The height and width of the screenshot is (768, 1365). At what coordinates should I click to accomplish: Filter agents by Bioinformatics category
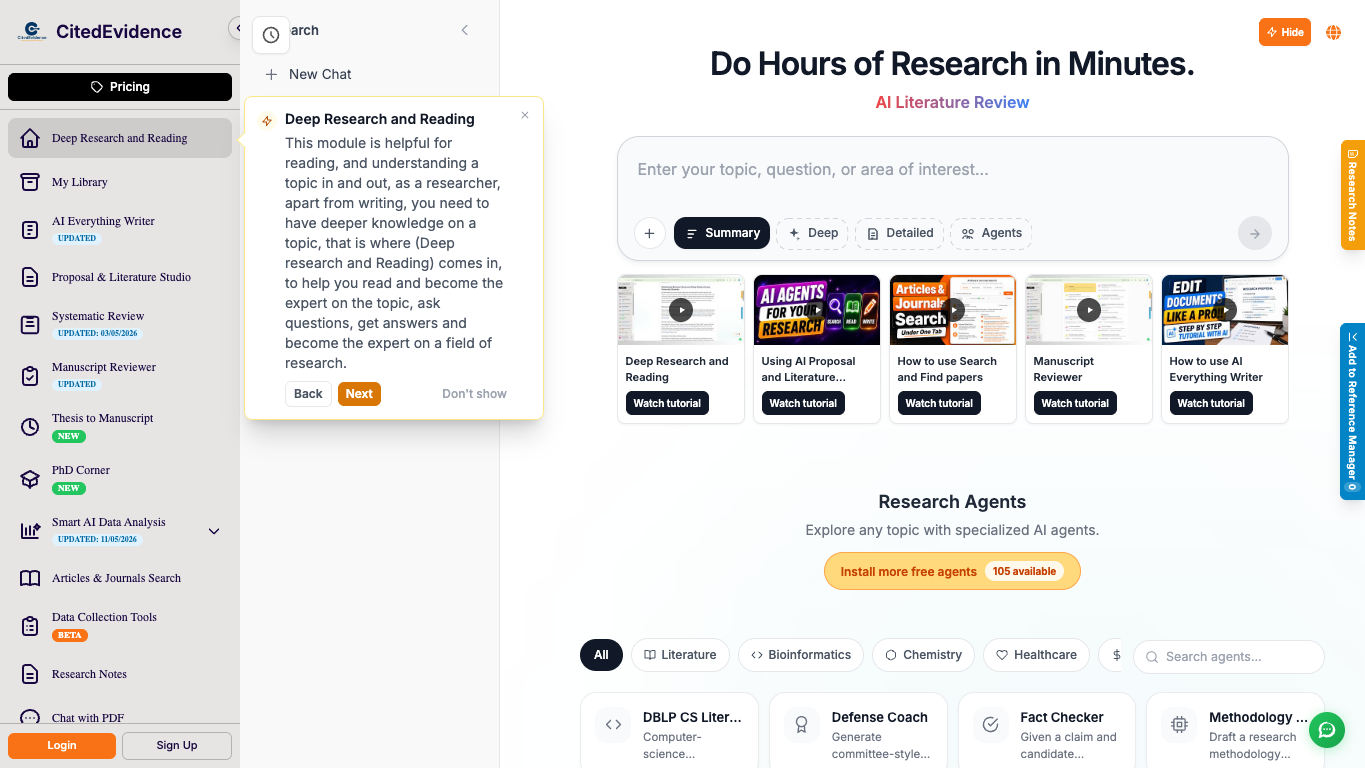[801, 655]
